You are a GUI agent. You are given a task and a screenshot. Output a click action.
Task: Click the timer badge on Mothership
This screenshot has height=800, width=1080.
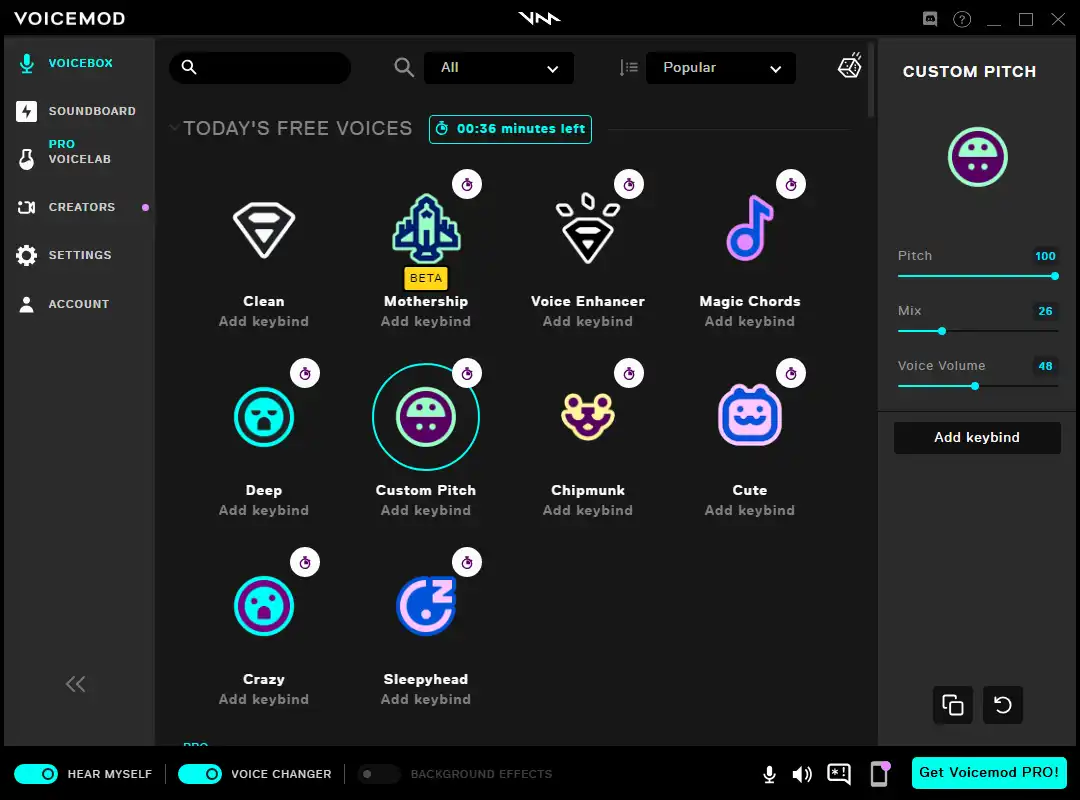467,185
